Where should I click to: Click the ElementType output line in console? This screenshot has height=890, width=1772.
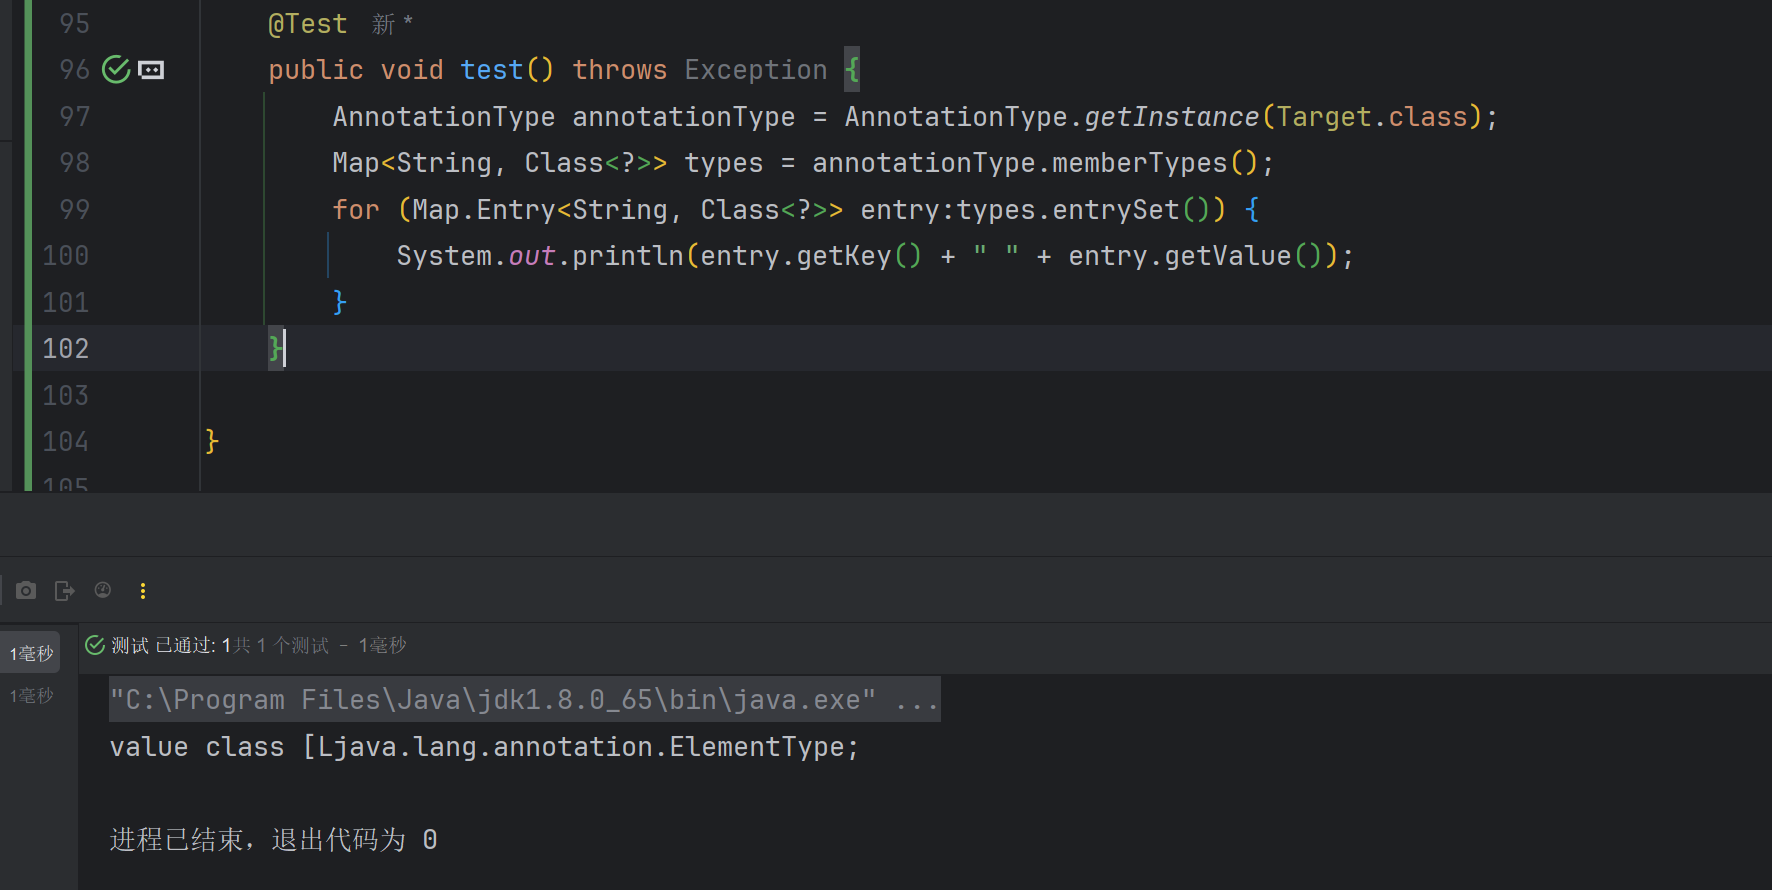(484, 747)
